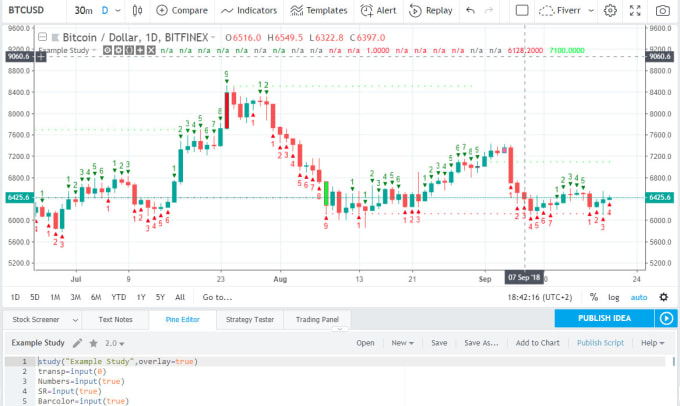The width and height of the screenshot is (680, 406).
Task: Click Save As... in the editor
Action: point(481,343)
